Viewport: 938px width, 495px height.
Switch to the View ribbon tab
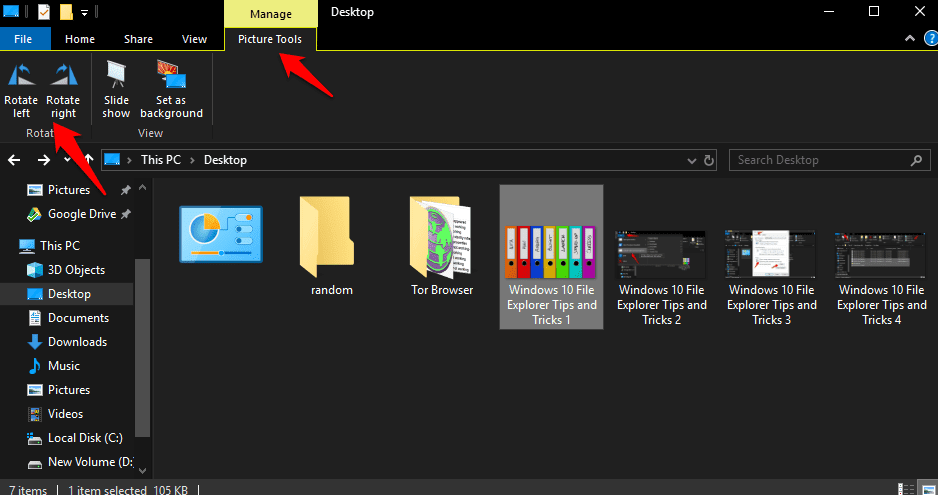point(194,39)
